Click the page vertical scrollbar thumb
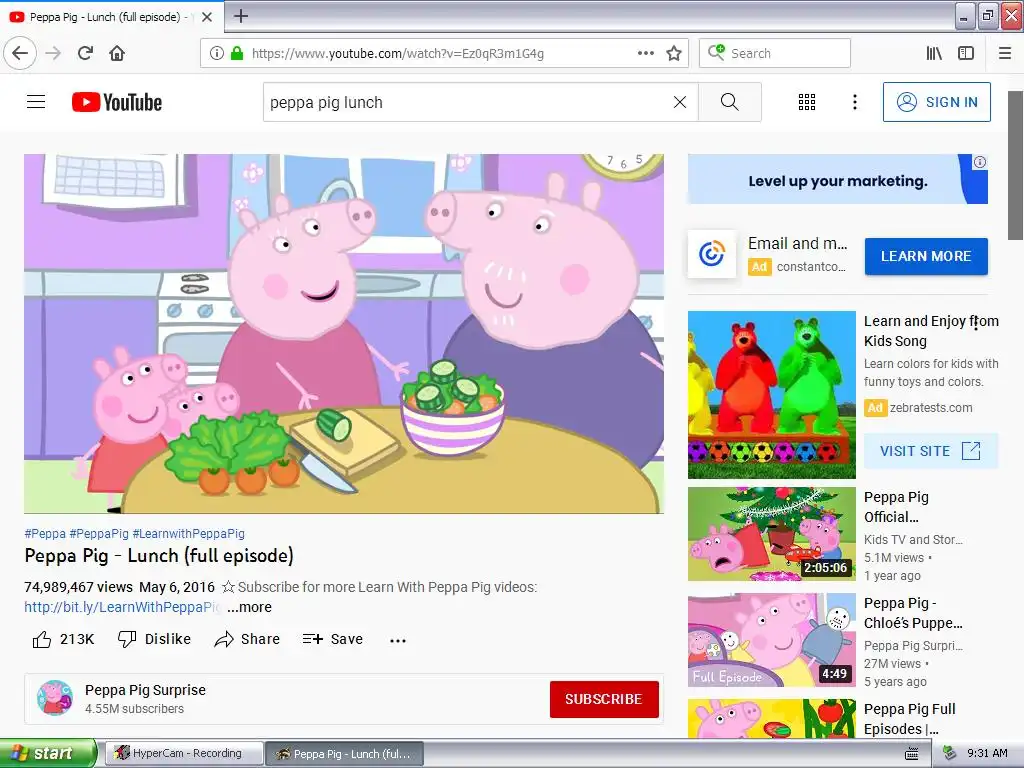This screenshot has height=768, width=1024. click(1015, 165)
